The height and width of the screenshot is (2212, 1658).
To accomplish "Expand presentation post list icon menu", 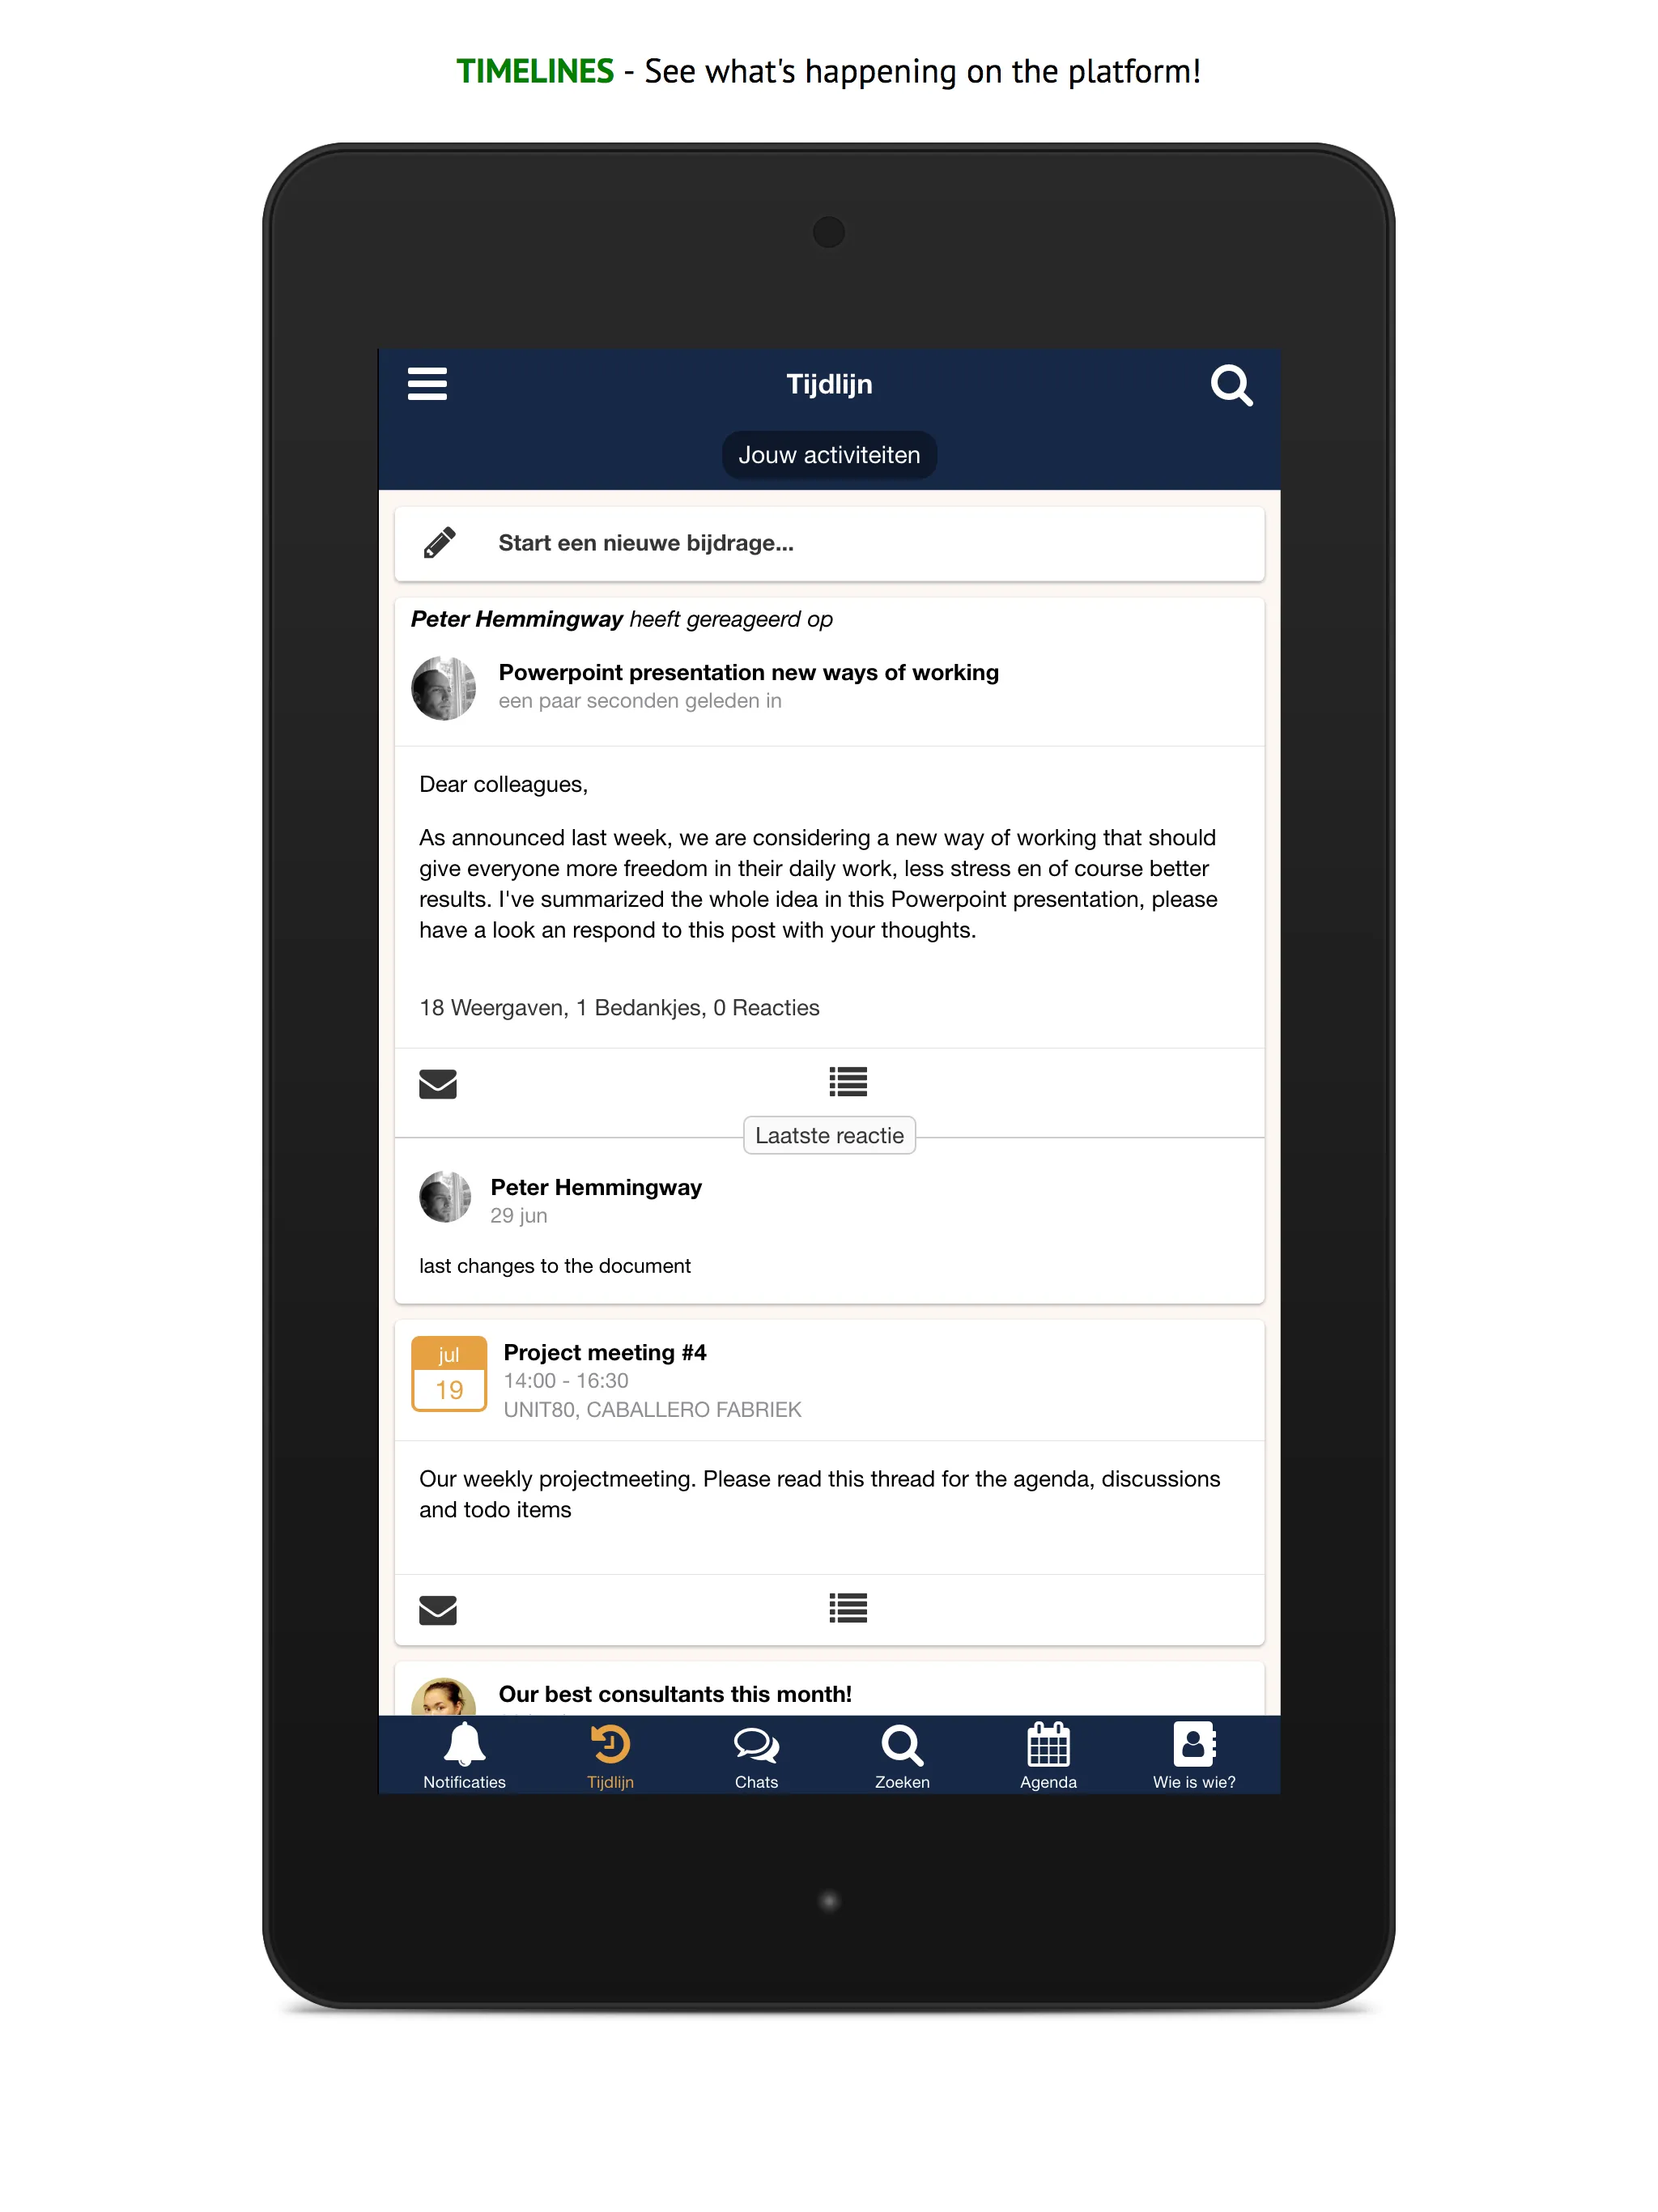I will coord(852,1082).
